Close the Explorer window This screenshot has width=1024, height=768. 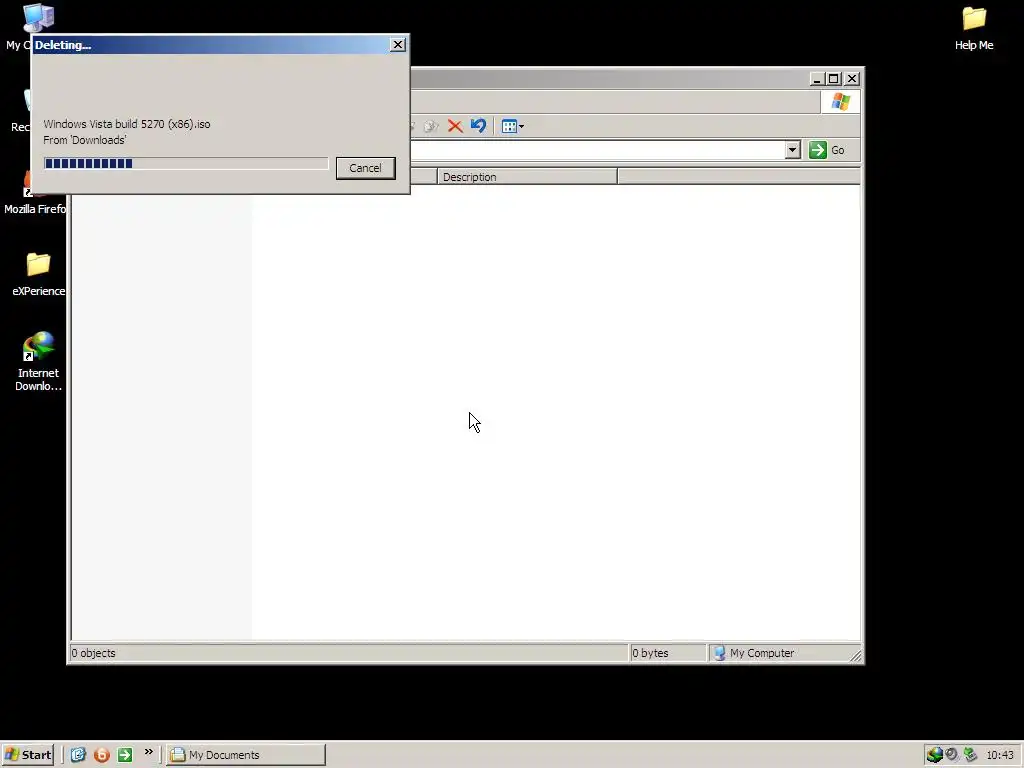[852, 79]
